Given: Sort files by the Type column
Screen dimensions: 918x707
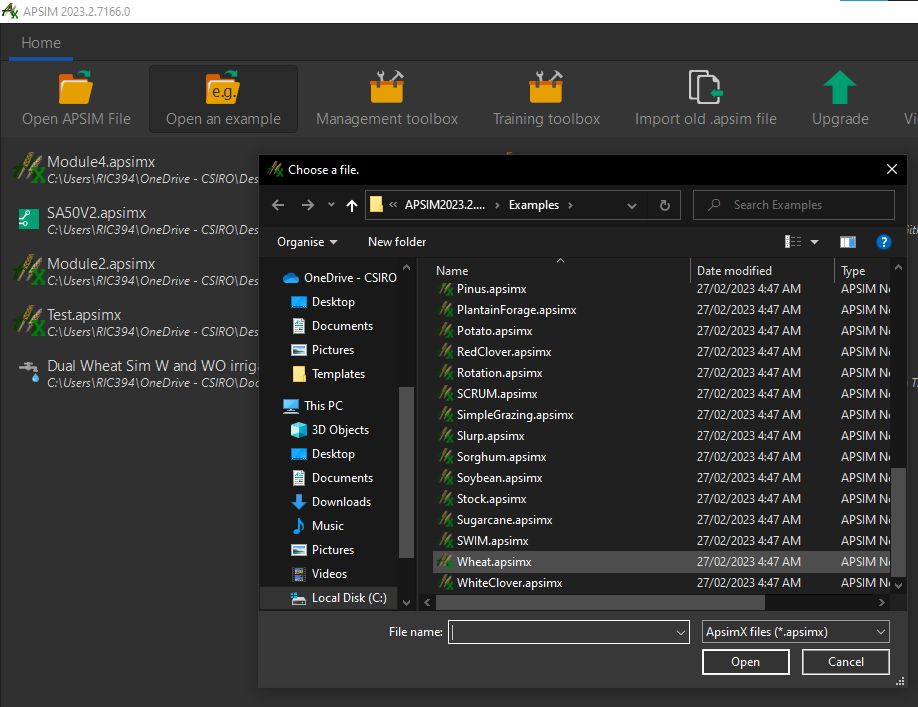Looking at the screenshot, I should point(853,270).
